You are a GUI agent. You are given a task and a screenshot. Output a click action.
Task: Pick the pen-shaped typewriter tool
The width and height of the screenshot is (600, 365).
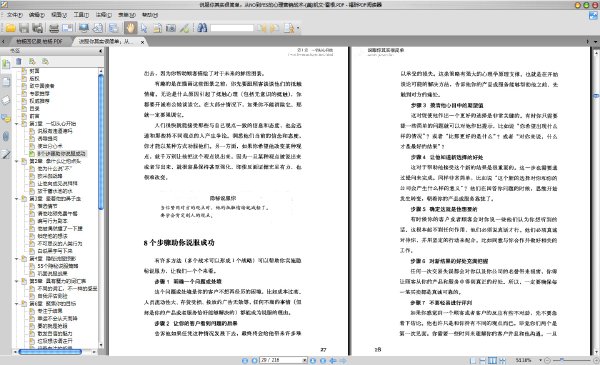point(184,28)
